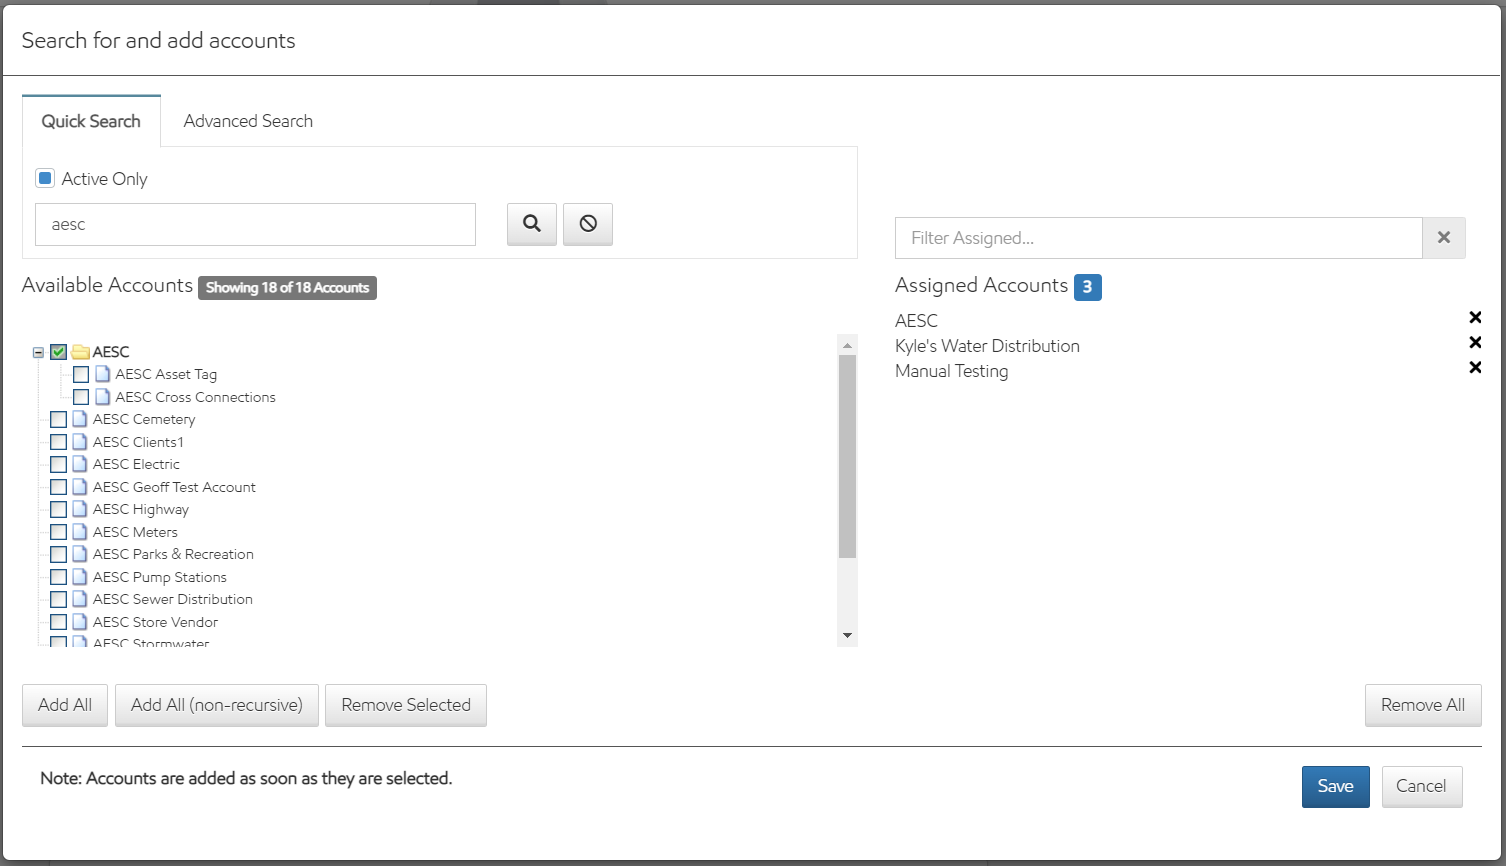Screen dimensions: 1506x866
Task: Click the magnifying glass search icon
Action: (531, 224)
